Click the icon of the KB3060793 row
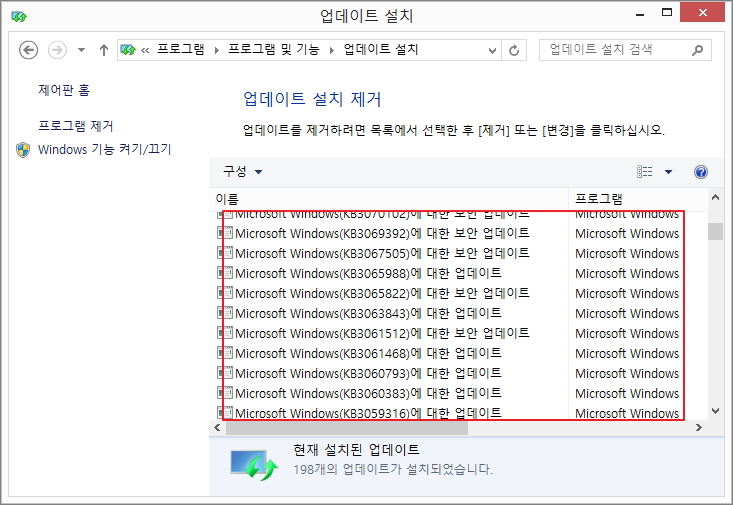 [225, 373]
